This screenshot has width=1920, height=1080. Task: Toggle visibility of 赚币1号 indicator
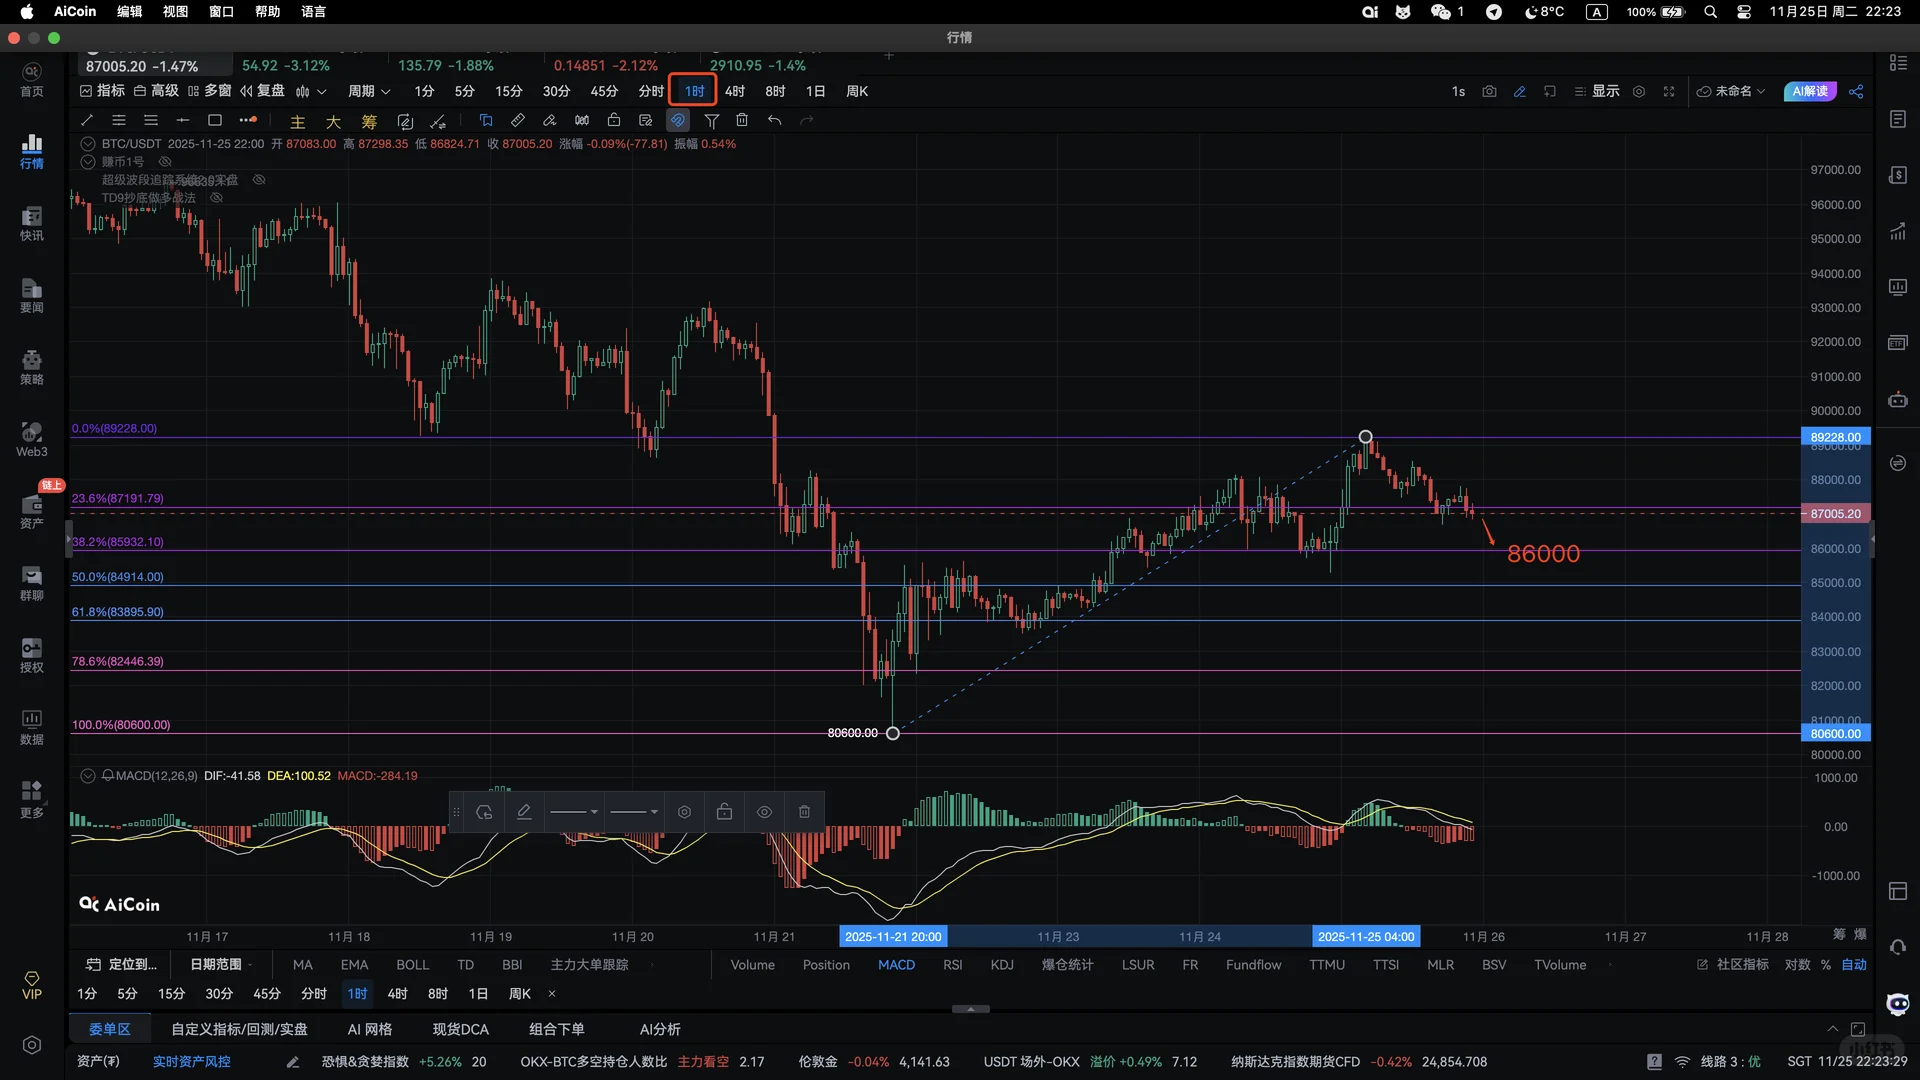click(166, 161)
